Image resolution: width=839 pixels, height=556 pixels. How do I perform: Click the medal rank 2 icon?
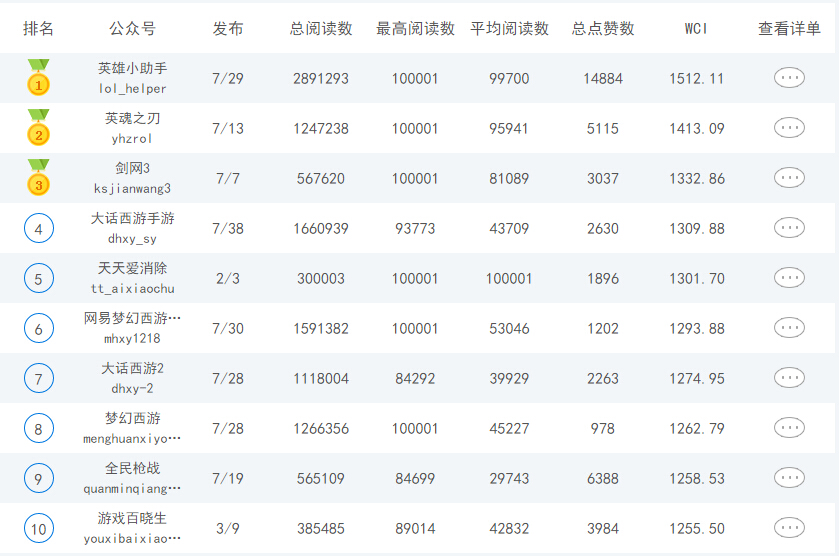pos(39,127)
